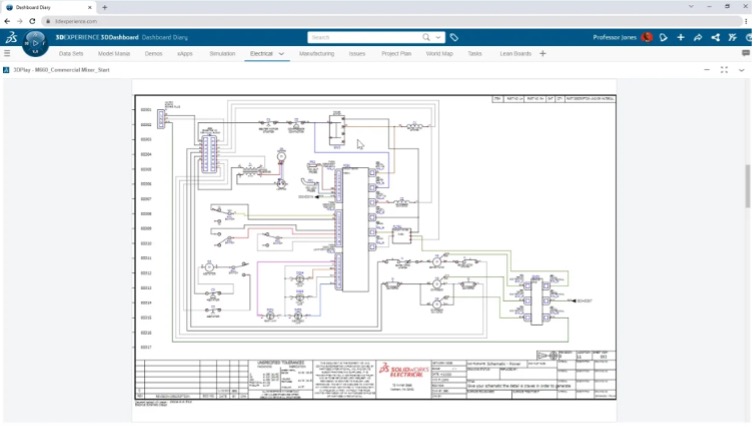The image size is (753, 428).
Task: Open notifications icon next to the avatar
Action: click(x=664, y=37)
